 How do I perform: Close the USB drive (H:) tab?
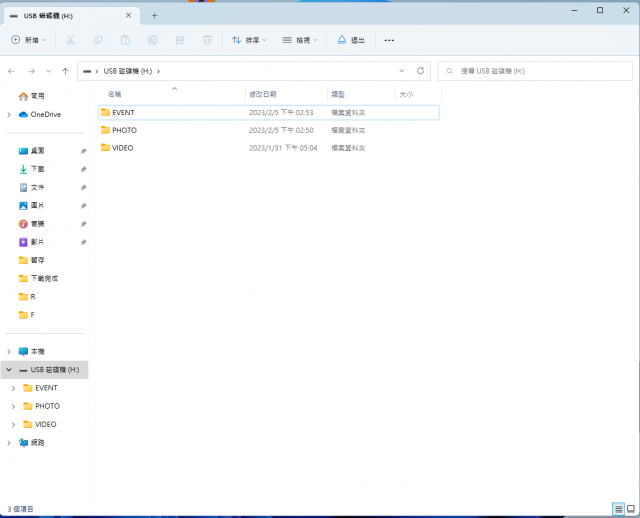(129, 16)
